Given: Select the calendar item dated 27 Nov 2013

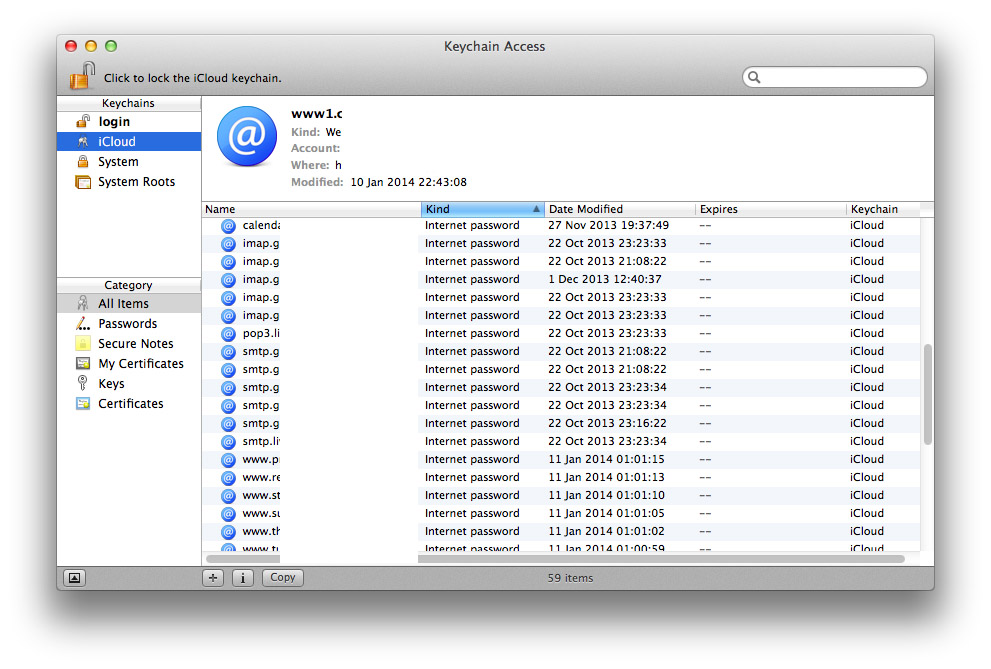Looking at the screenshot, I should (x=561, y=226).
